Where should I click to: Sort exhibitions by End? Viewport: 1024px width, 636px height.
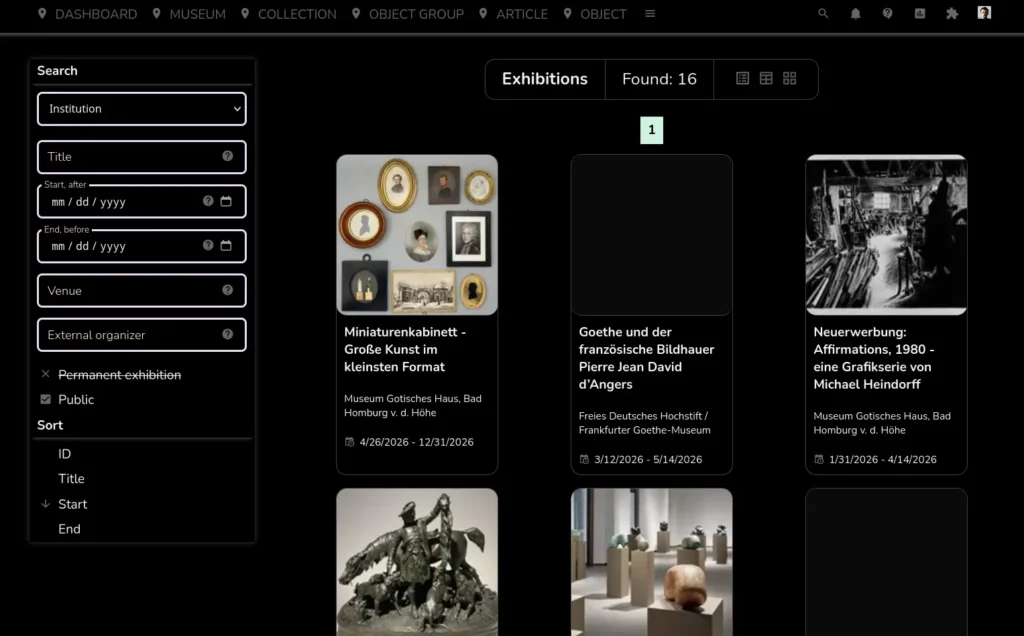click(x=69, y=529)
